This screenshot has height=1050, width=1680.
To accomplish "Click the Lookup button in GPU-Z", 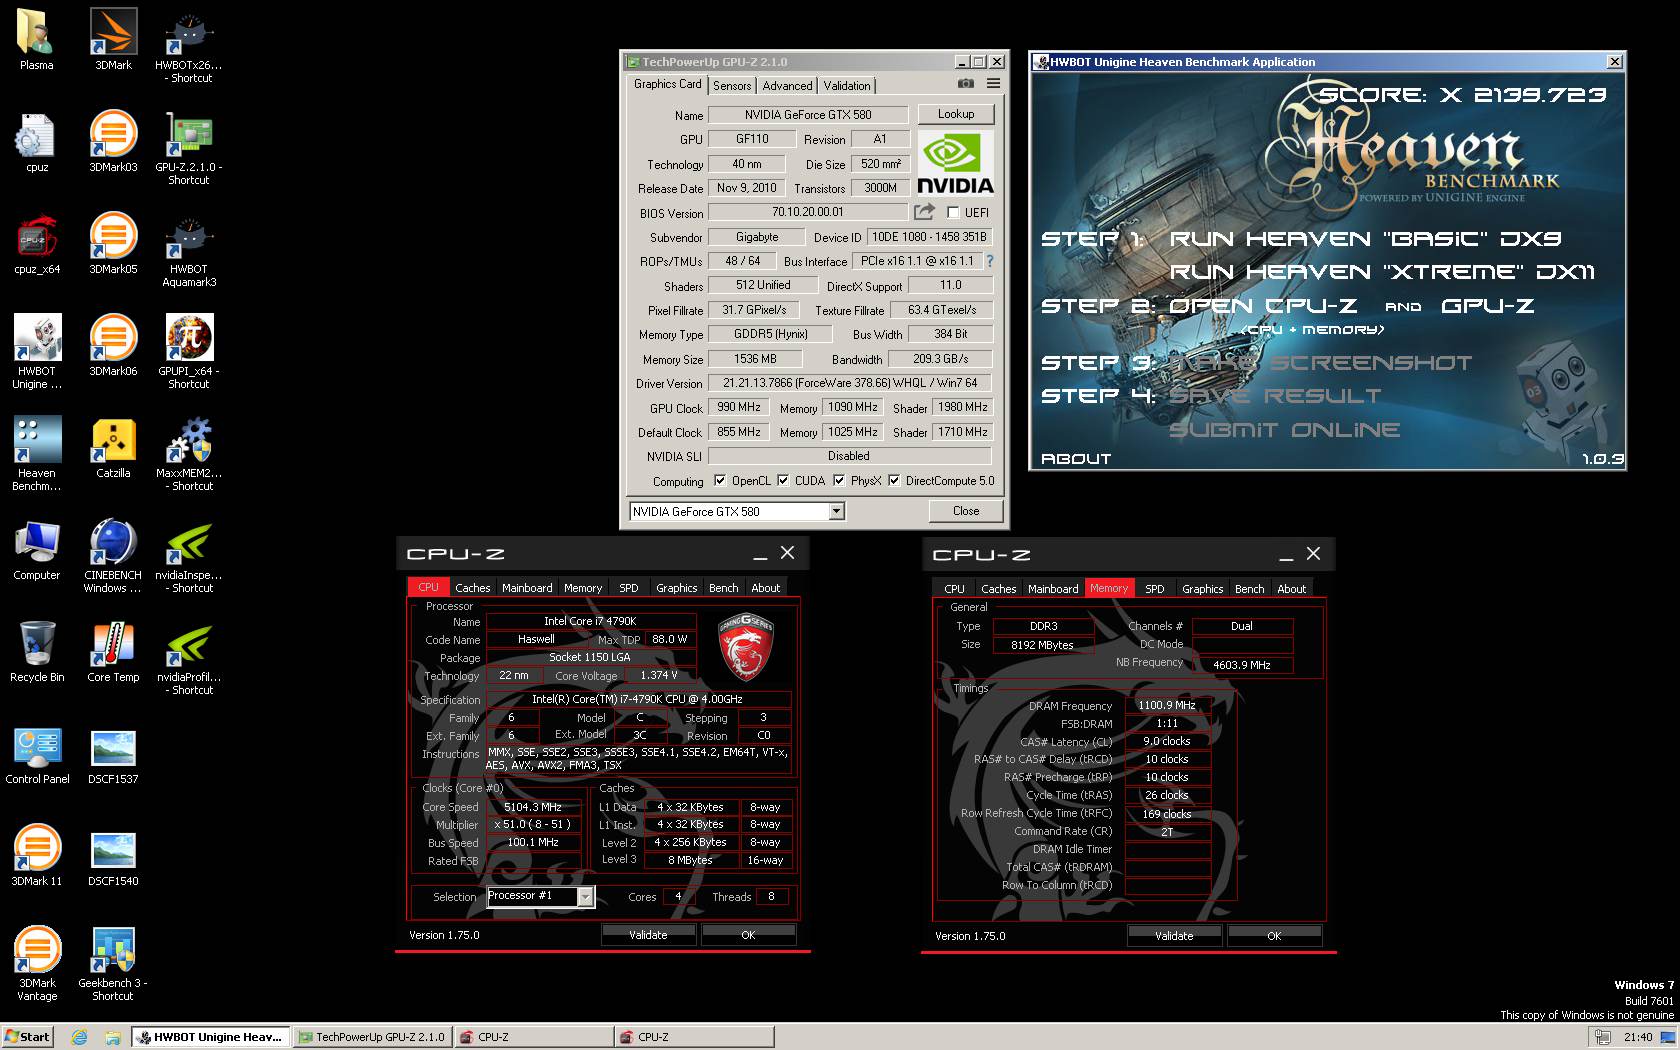I will coord(955,114).
